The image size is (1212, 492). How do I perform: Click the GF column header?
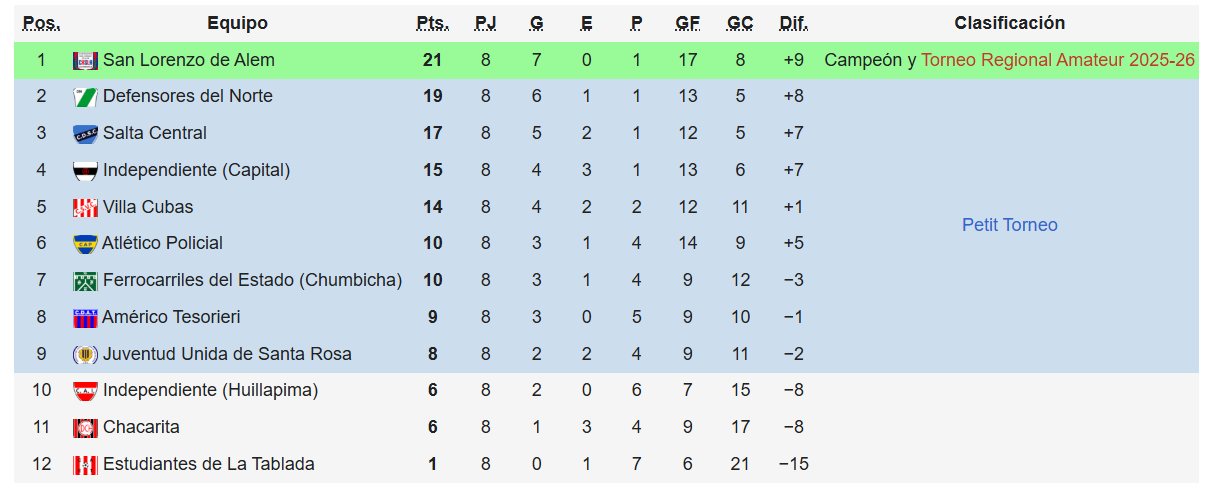[x=687, y=23]
